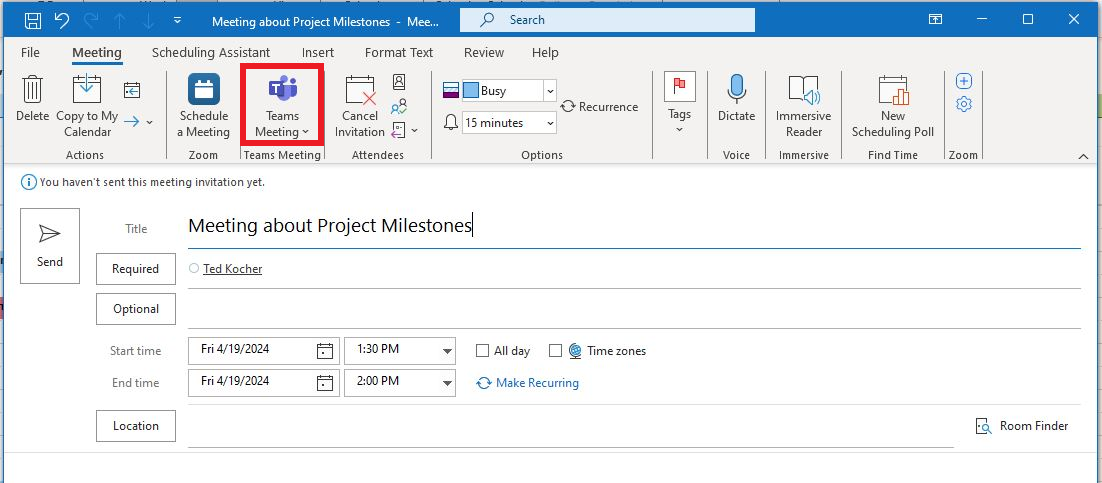Screen dimensions: 1102x483
Task: Create a New Scheduling Poll
Action: [892, 91]
